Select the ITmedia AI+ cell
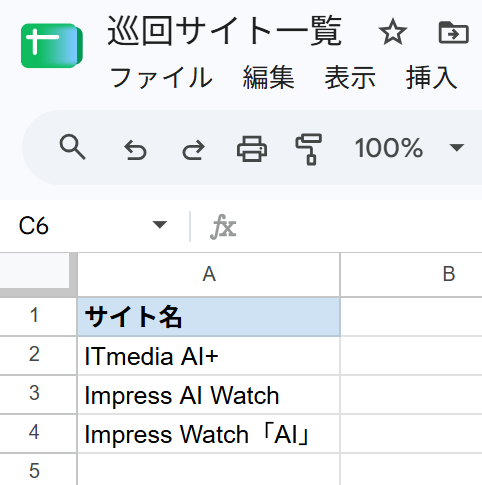Image resolution: width=482 pixels, height=485 pixels. click(209, 356)
